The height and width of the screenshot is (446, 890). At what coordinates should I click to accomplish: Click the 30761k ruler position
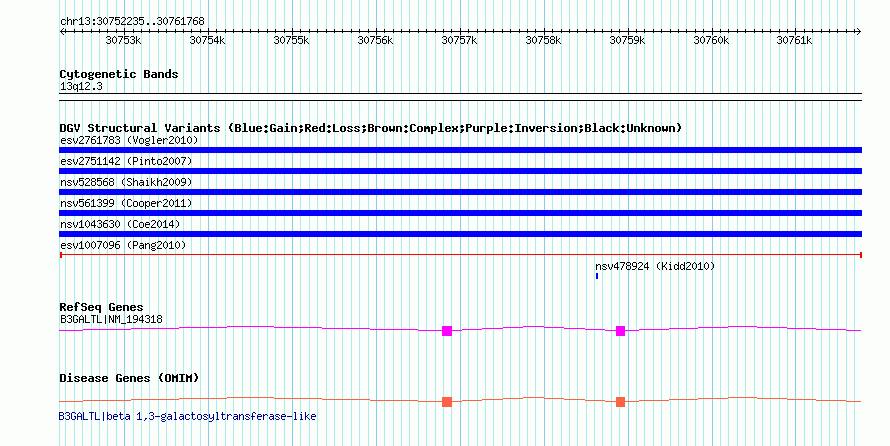[x=795, y=40]
